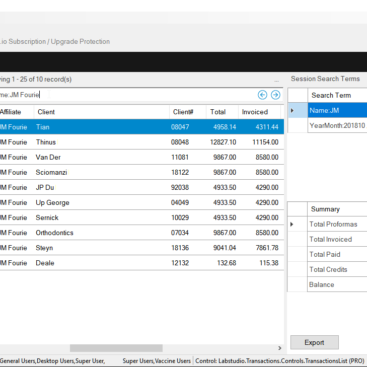
Task: Click the total value 12827.10
Action: click(223, 142)
